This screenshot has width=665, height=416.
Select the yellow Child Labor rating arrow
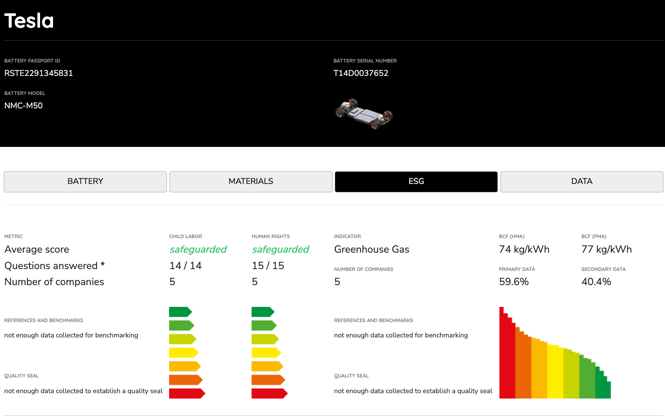point(184,353)
